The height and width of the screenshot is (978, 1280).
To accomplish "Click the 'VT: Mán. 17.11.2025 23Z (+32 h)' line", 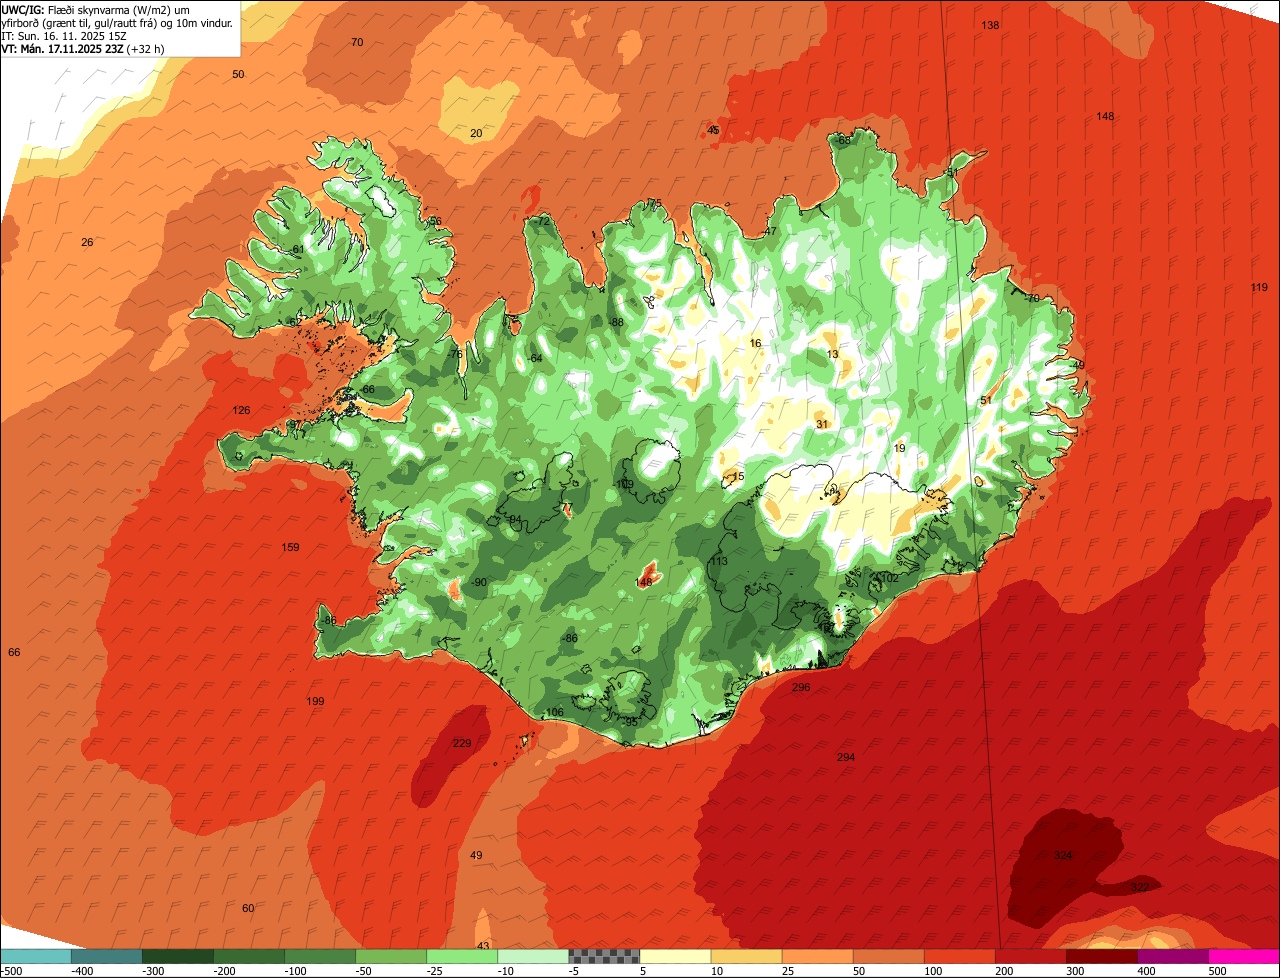I will (x=83, y=49).
